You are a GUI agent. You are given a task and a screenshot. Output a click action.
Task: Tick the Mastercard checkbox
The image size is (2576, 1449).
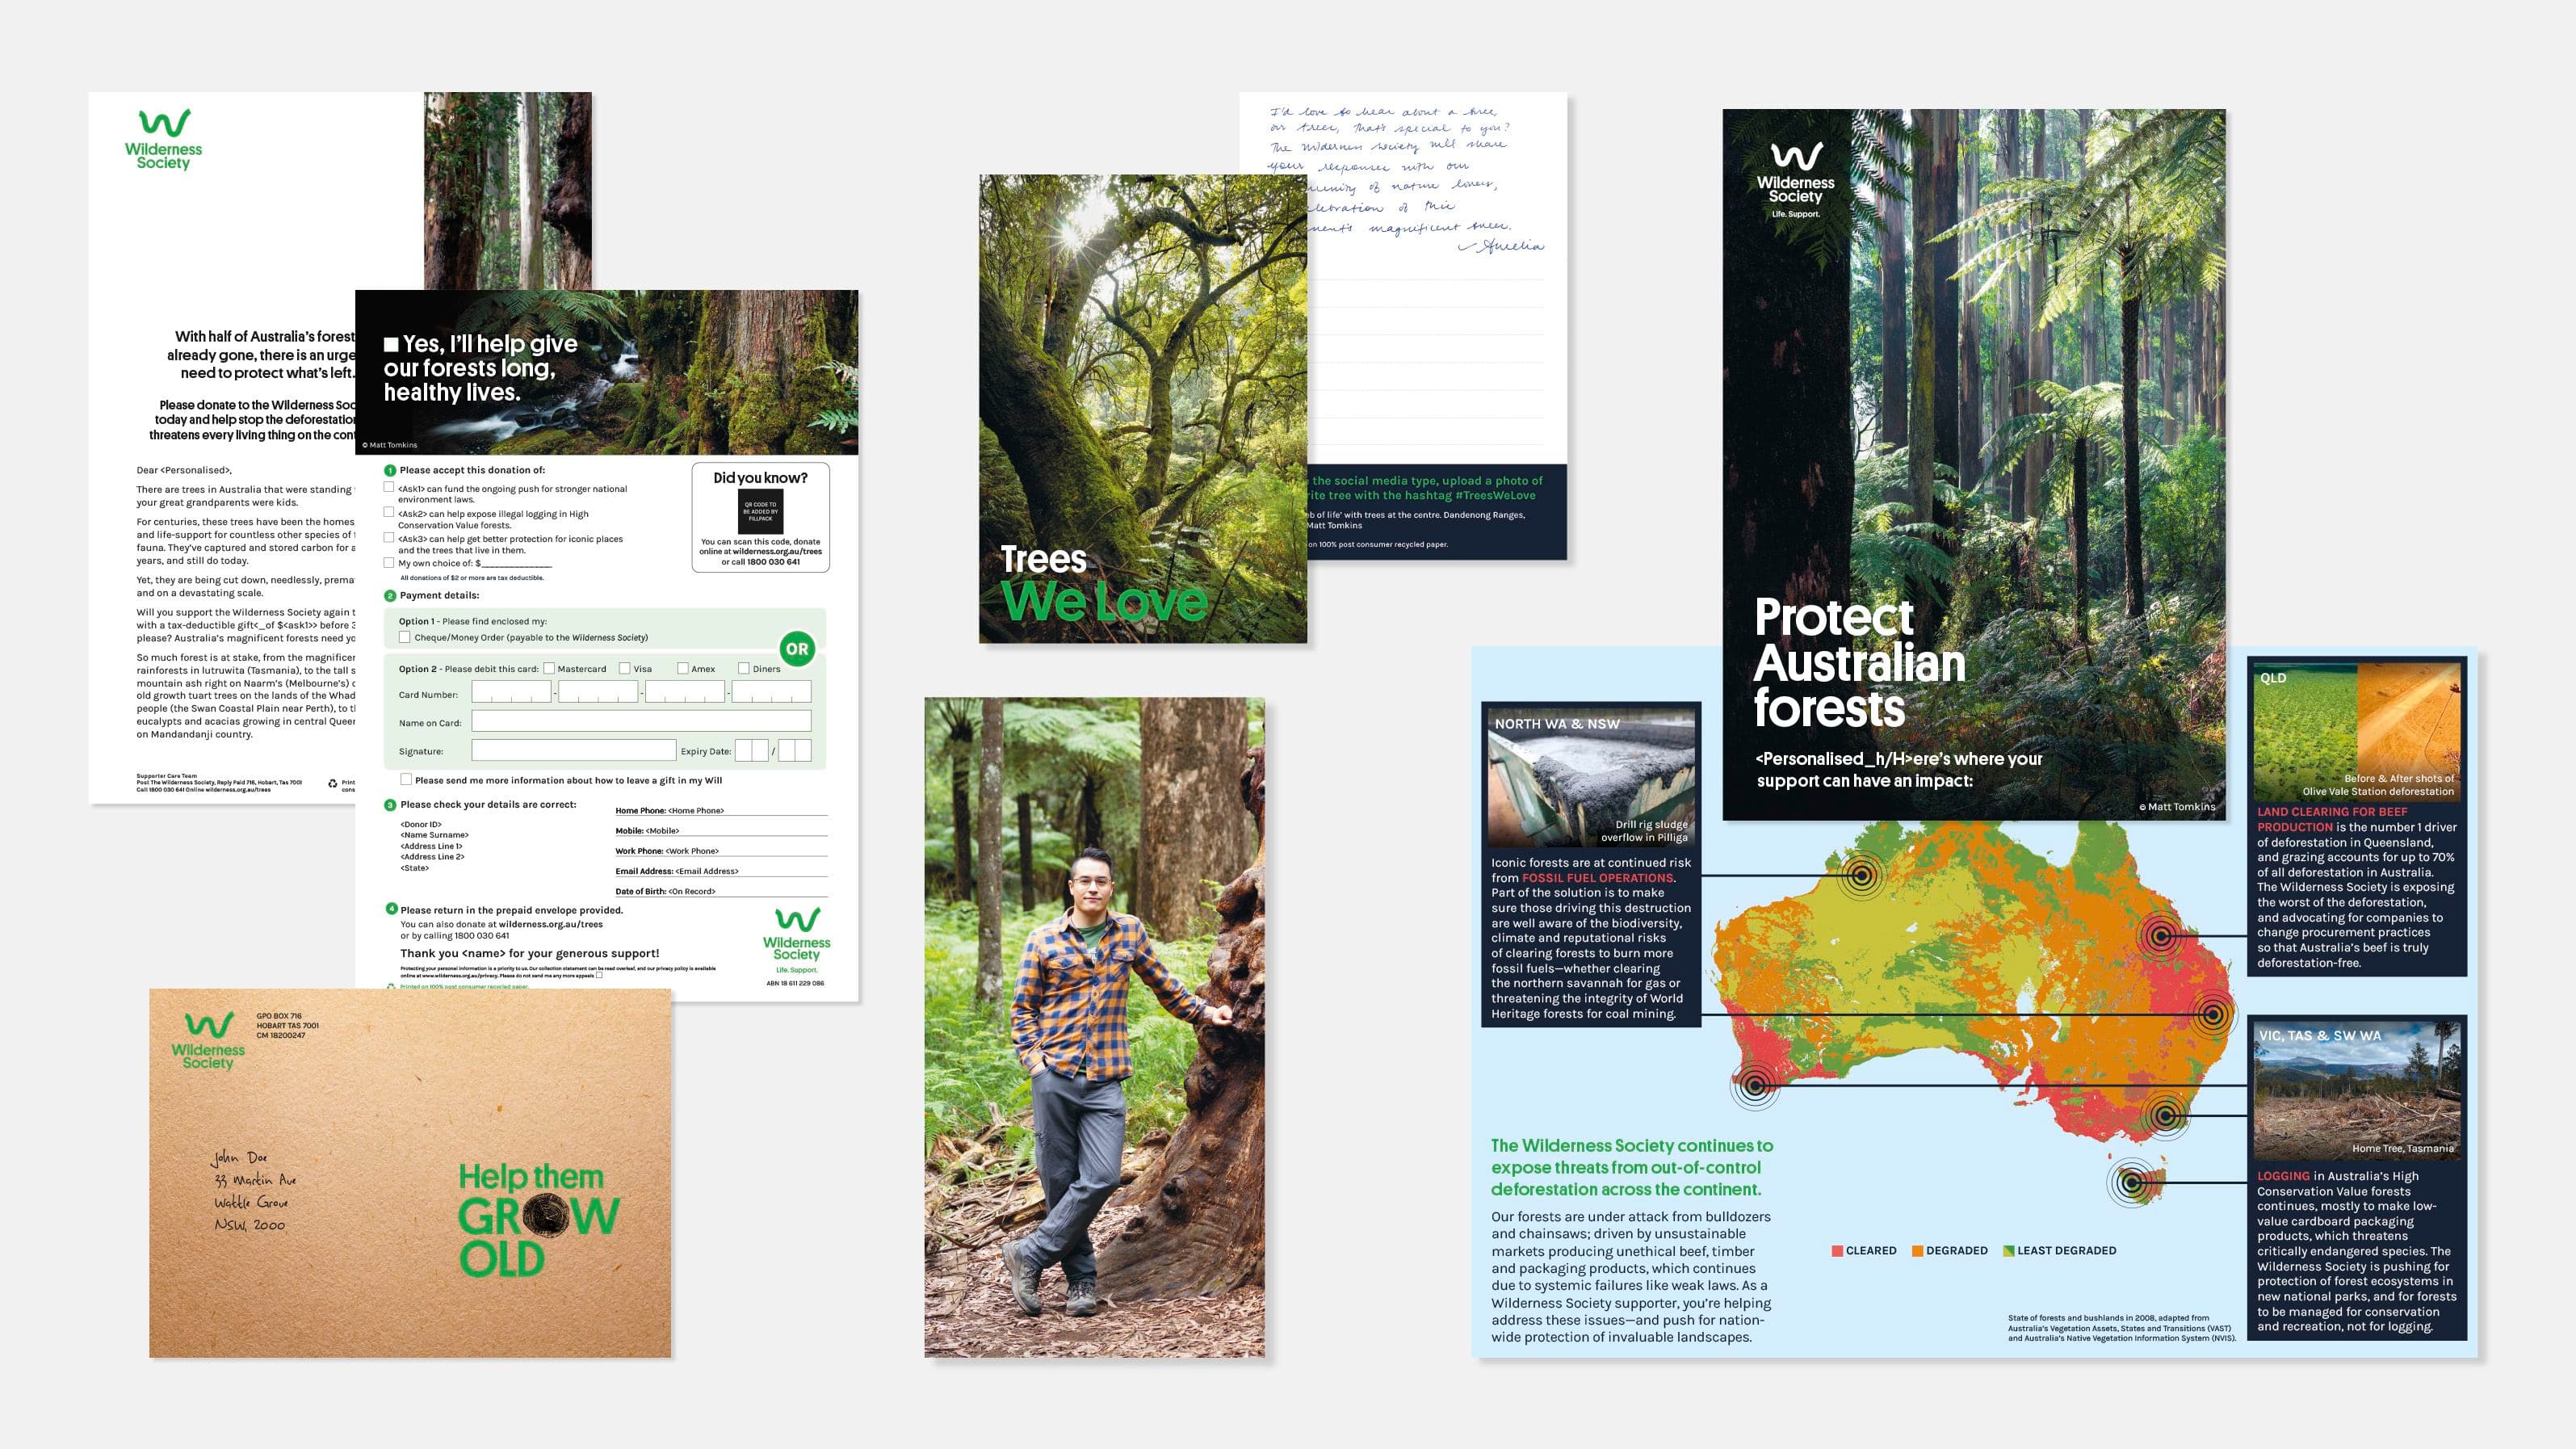549,668
